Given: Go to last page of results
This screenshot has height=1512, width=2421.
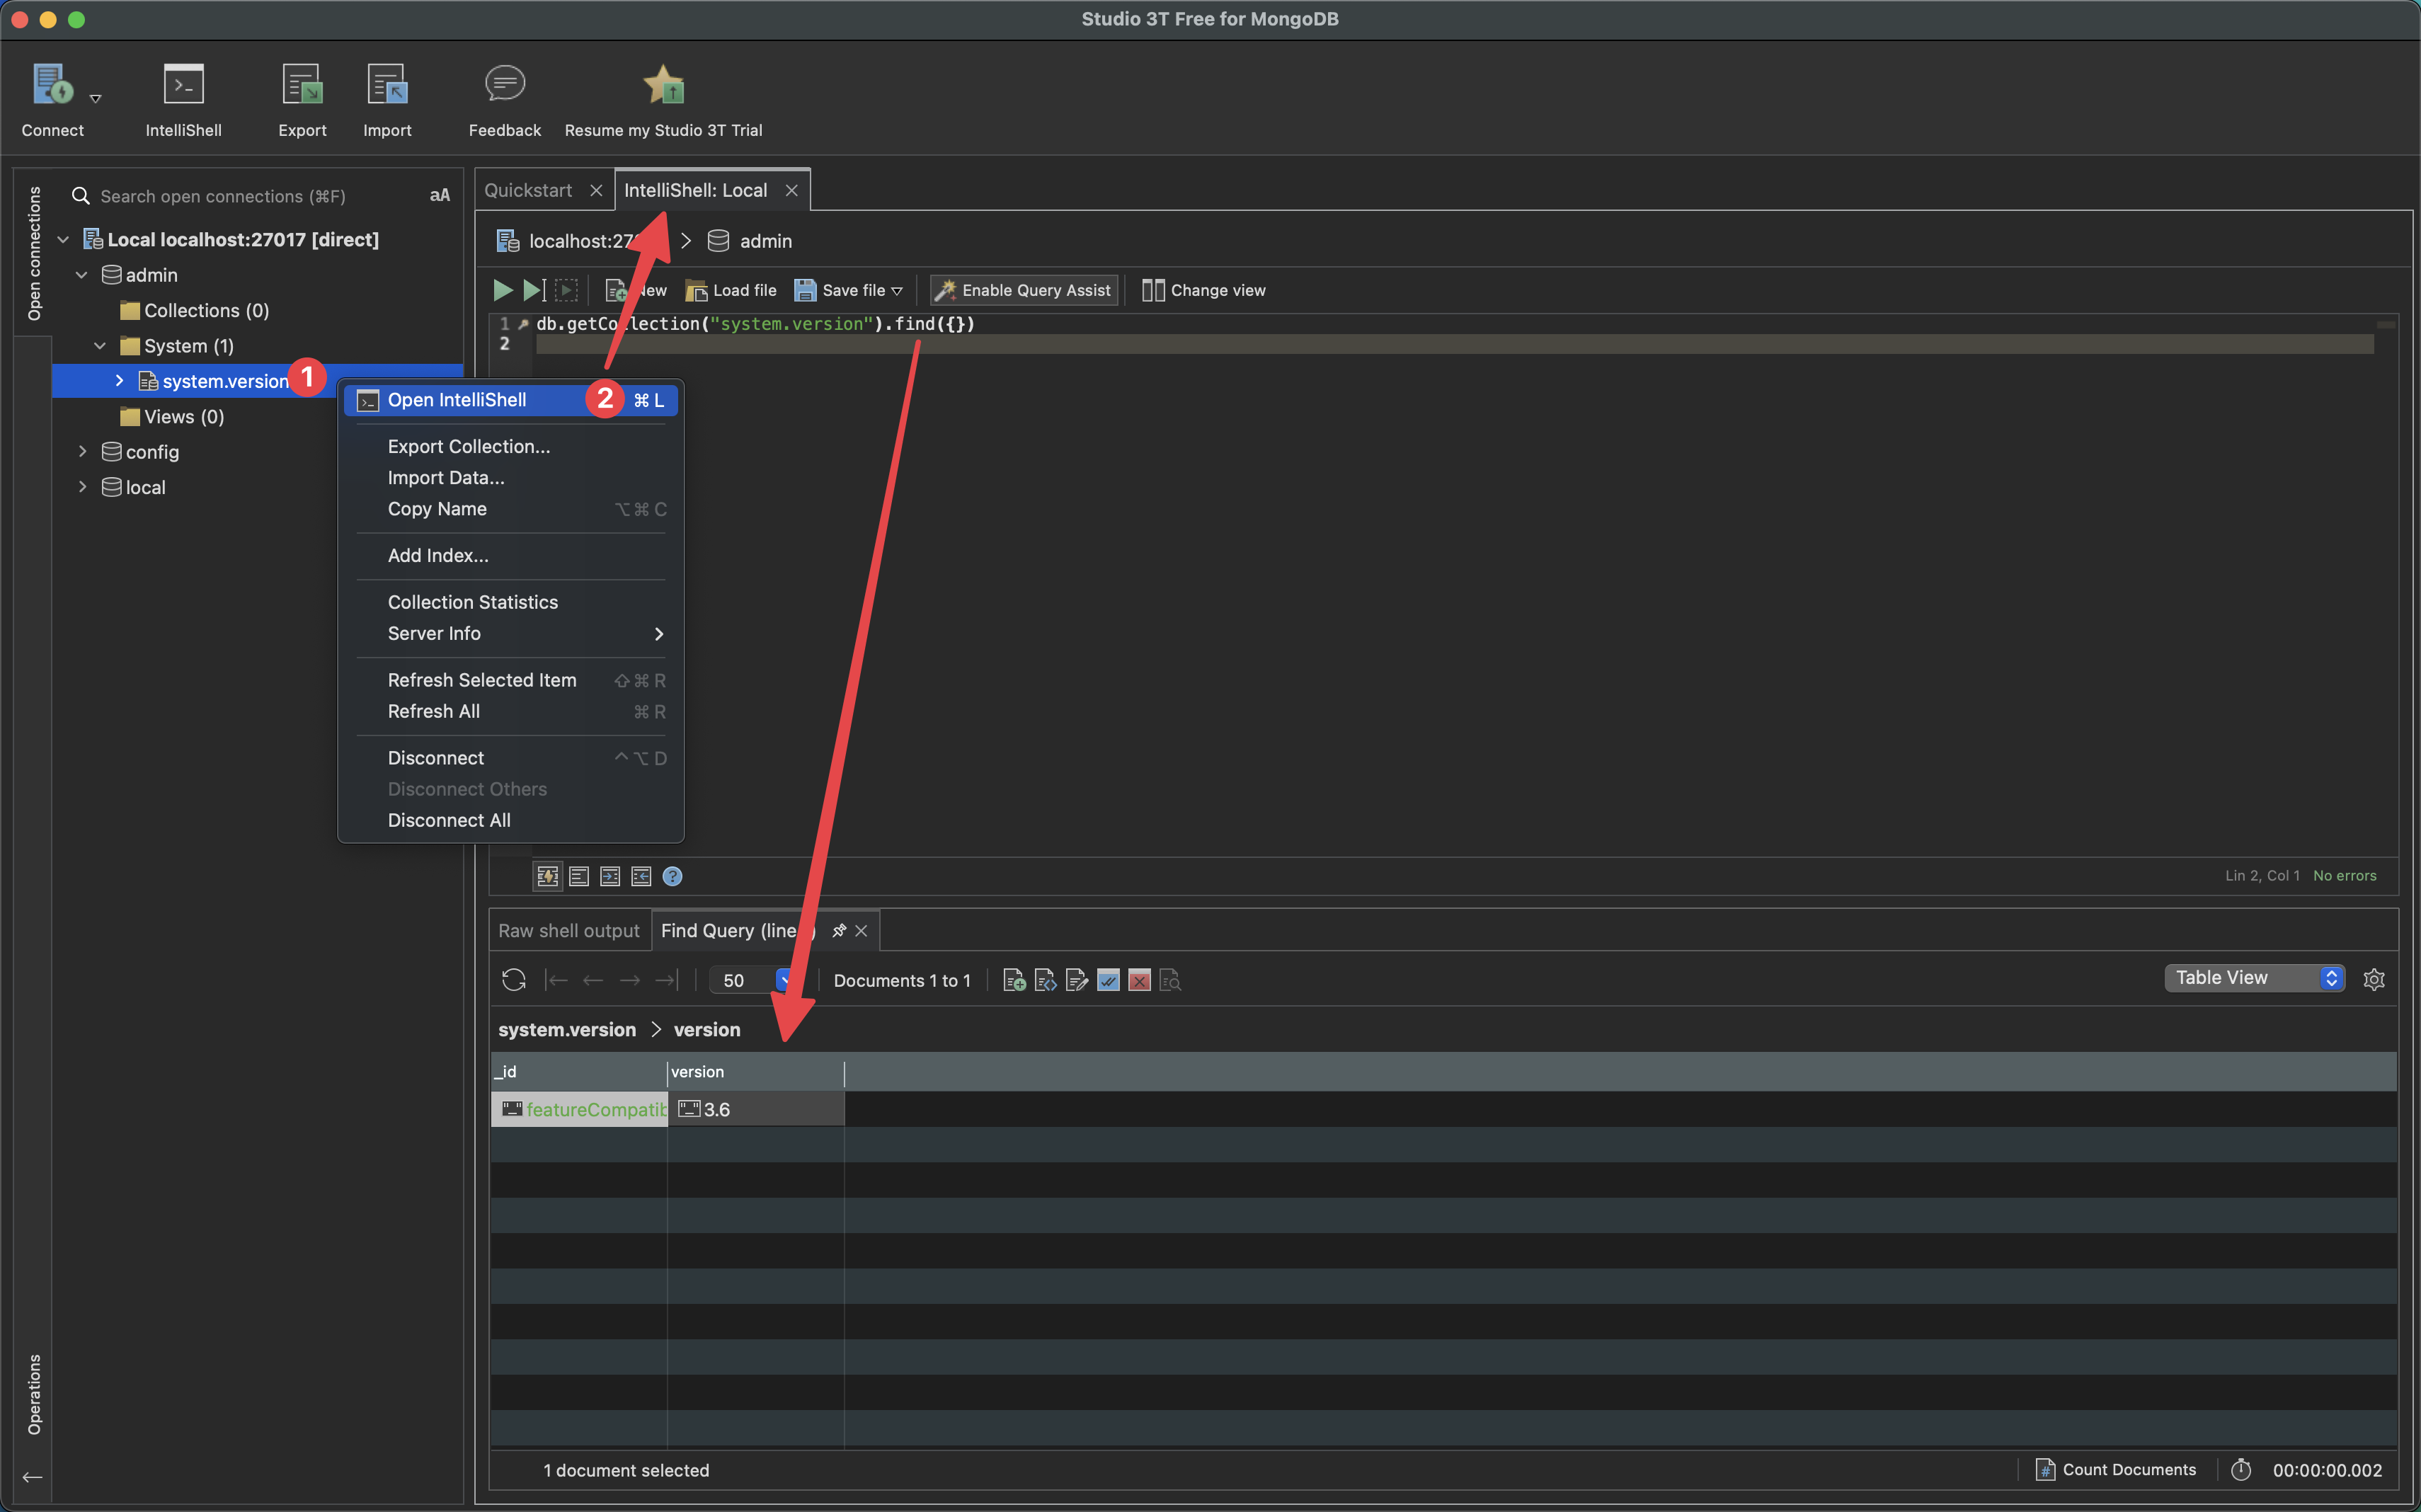Looking at the screenshot, I should [x=667, y=980].
